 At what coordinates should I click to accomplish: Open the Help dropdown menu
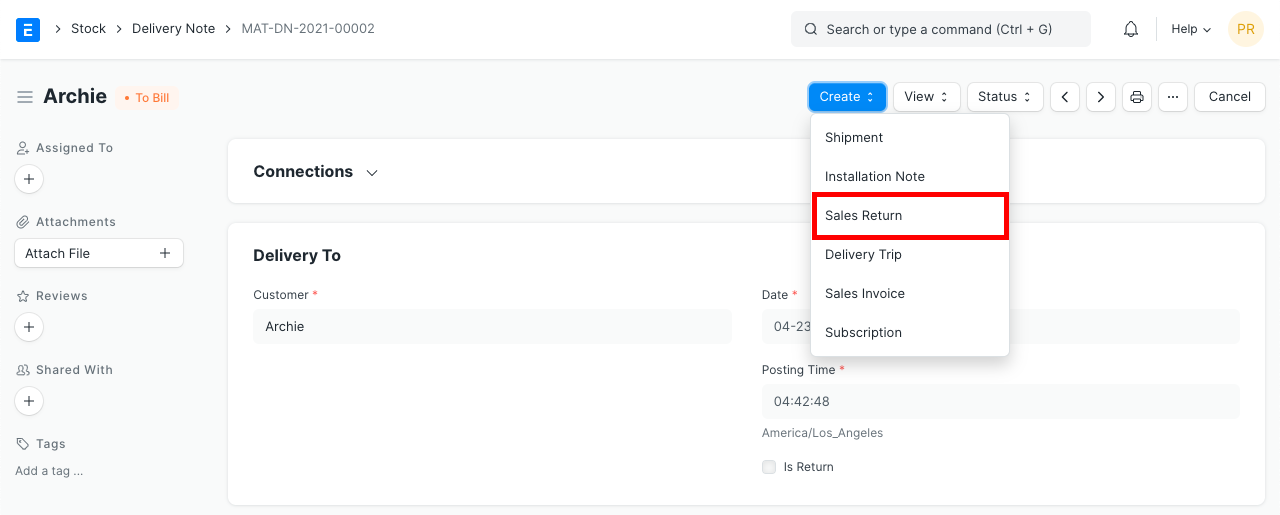point(1190,29)
